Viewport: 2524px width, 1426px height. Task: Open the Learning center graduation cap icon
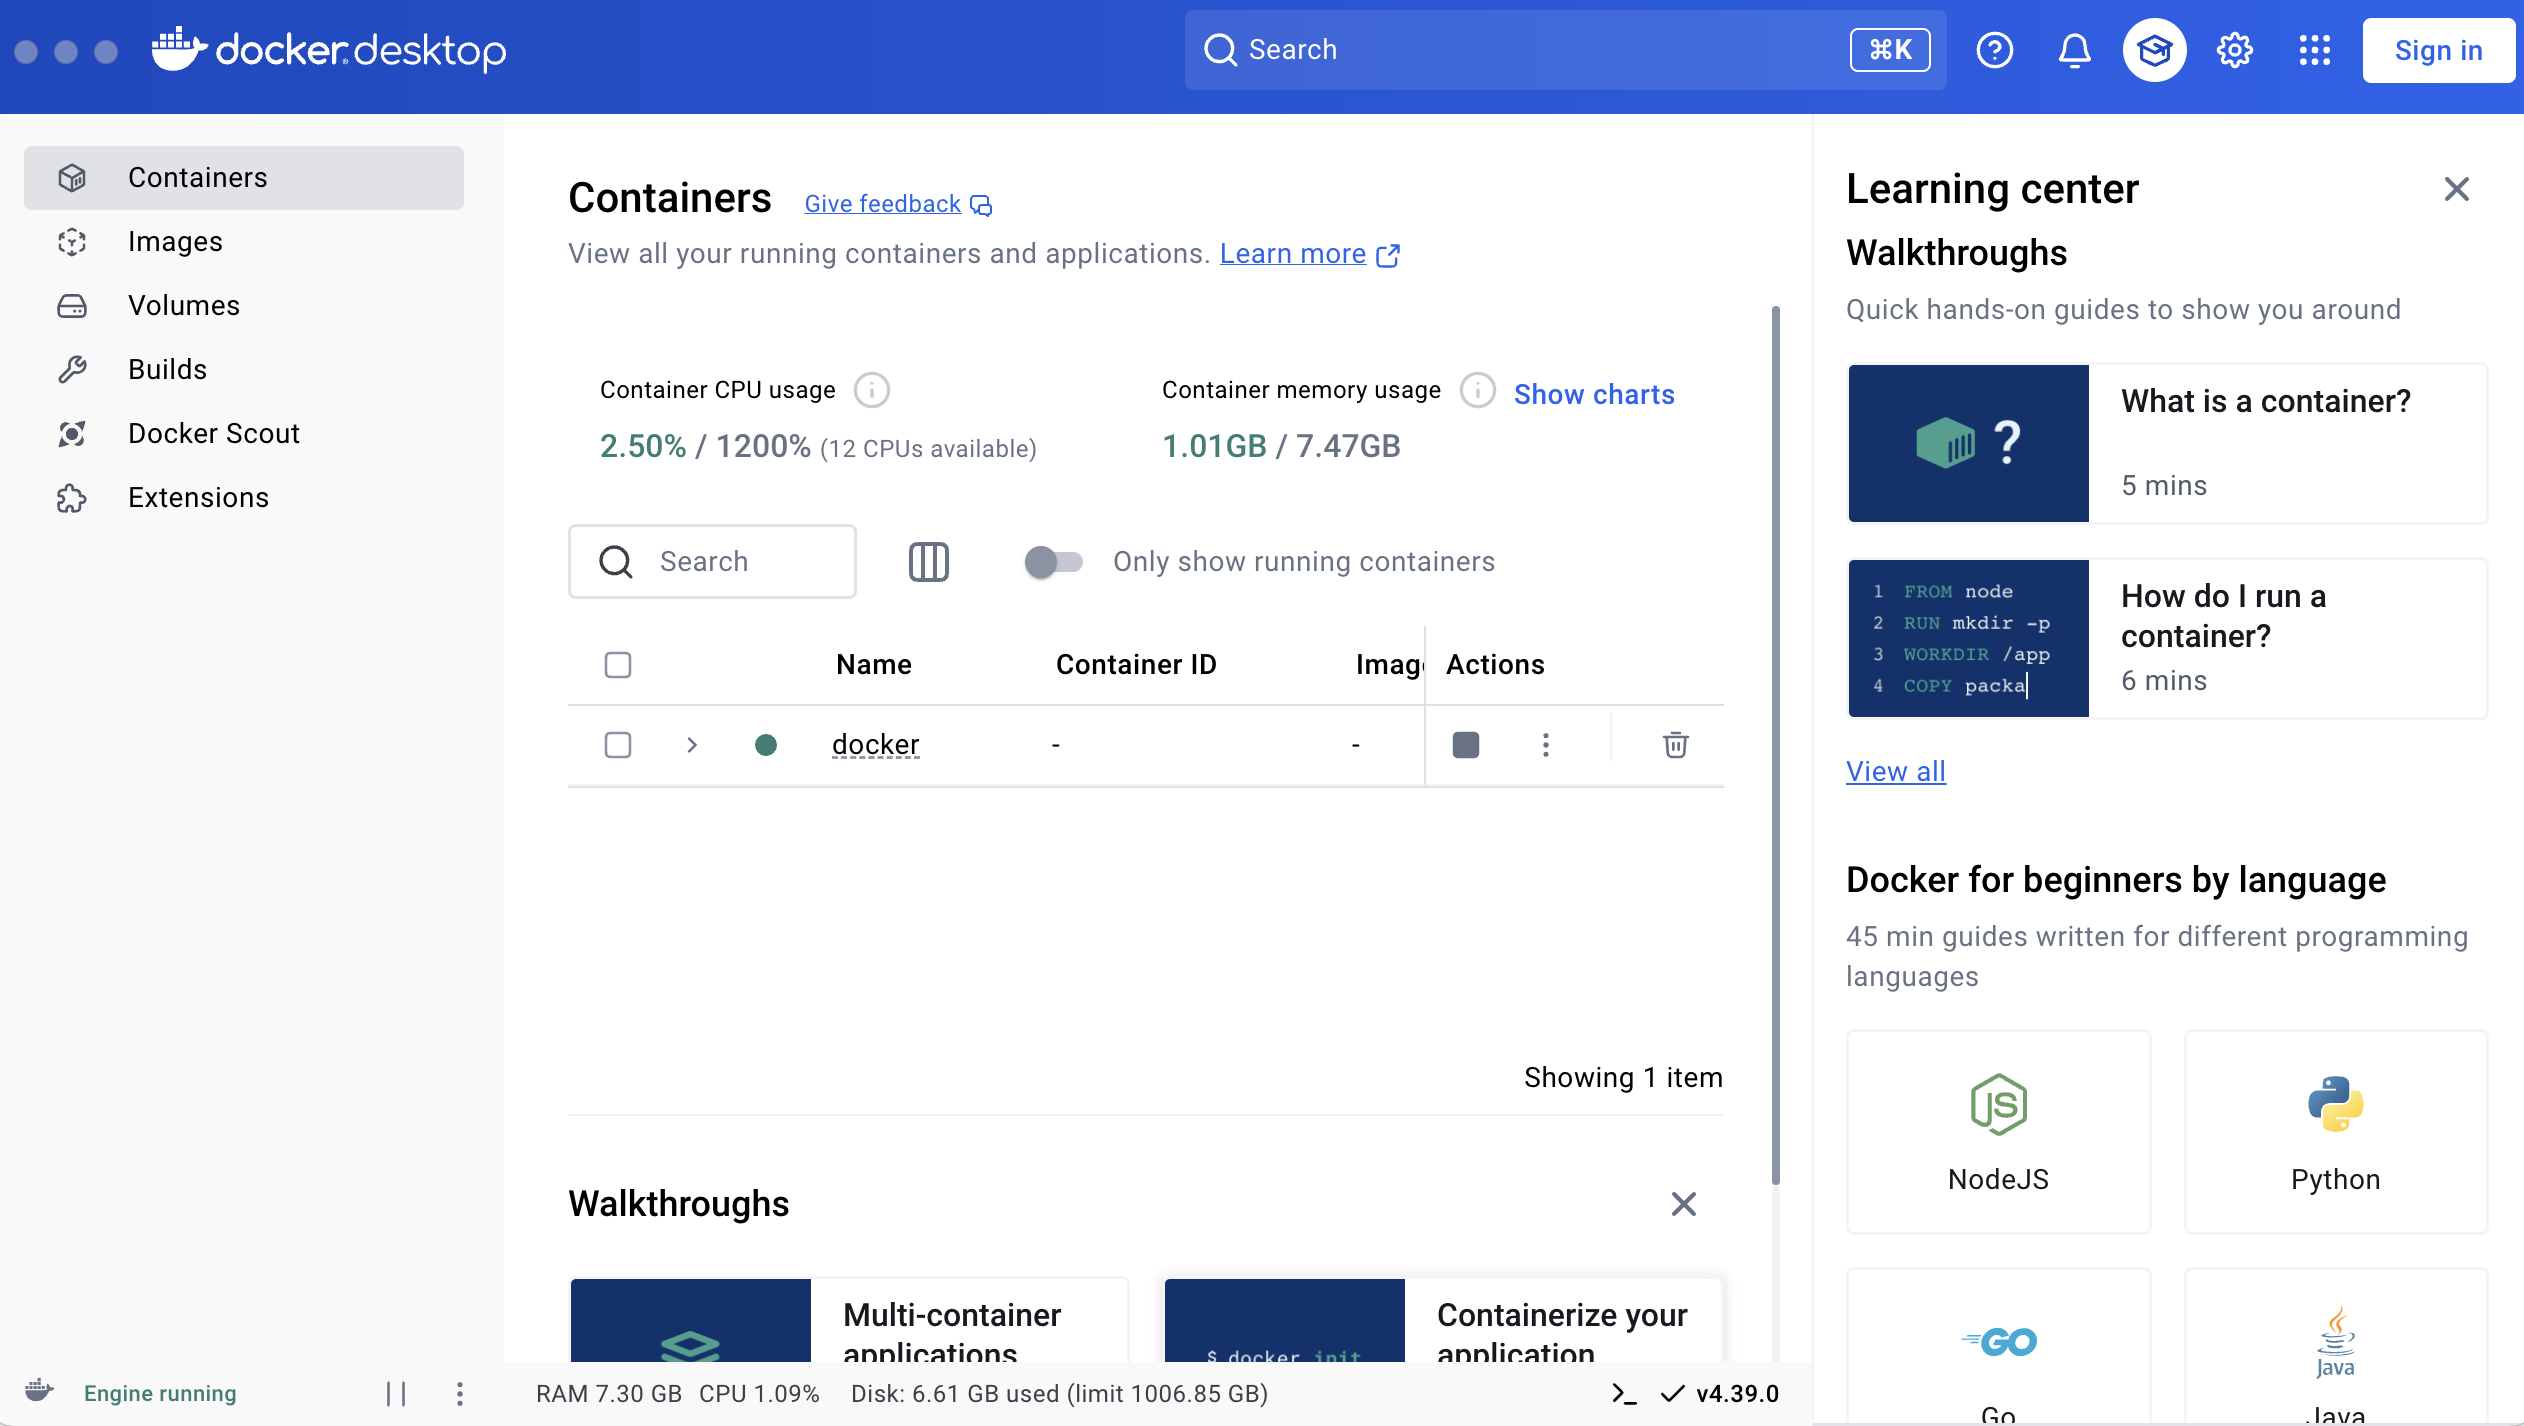coord(2154,50)
